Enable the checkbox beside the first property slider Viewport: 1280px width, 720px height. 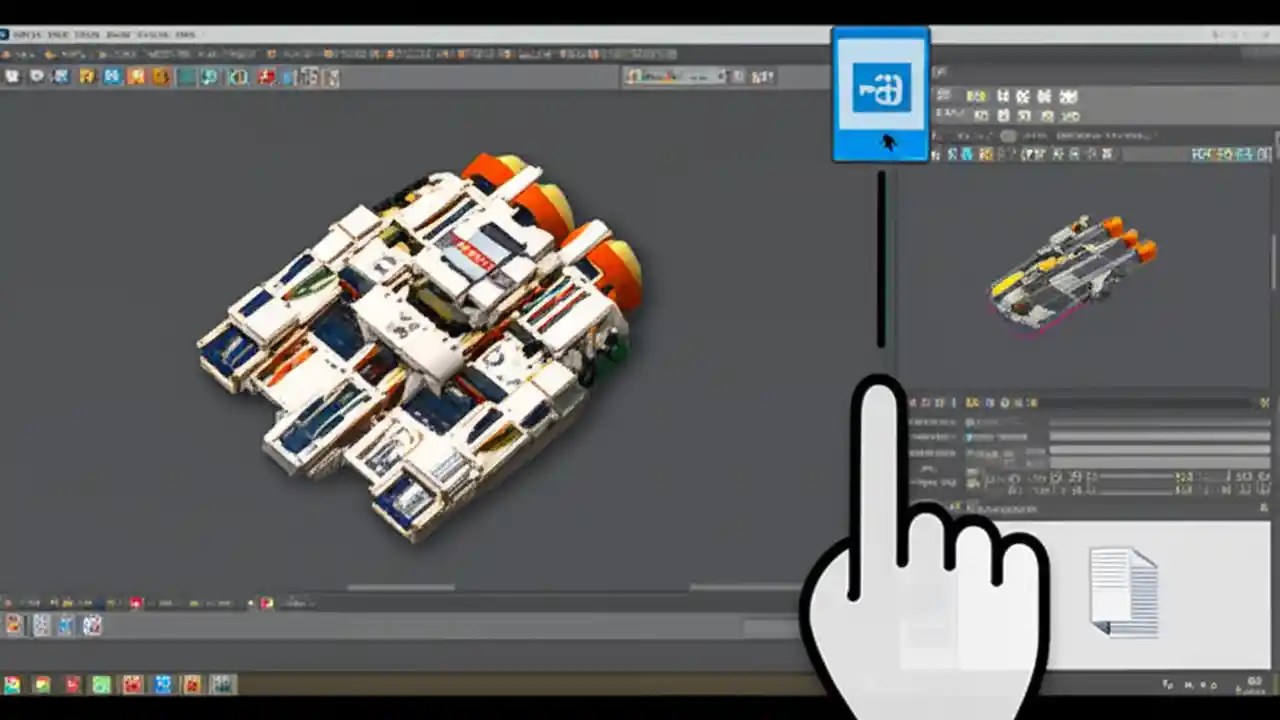(x=972, y=421)
